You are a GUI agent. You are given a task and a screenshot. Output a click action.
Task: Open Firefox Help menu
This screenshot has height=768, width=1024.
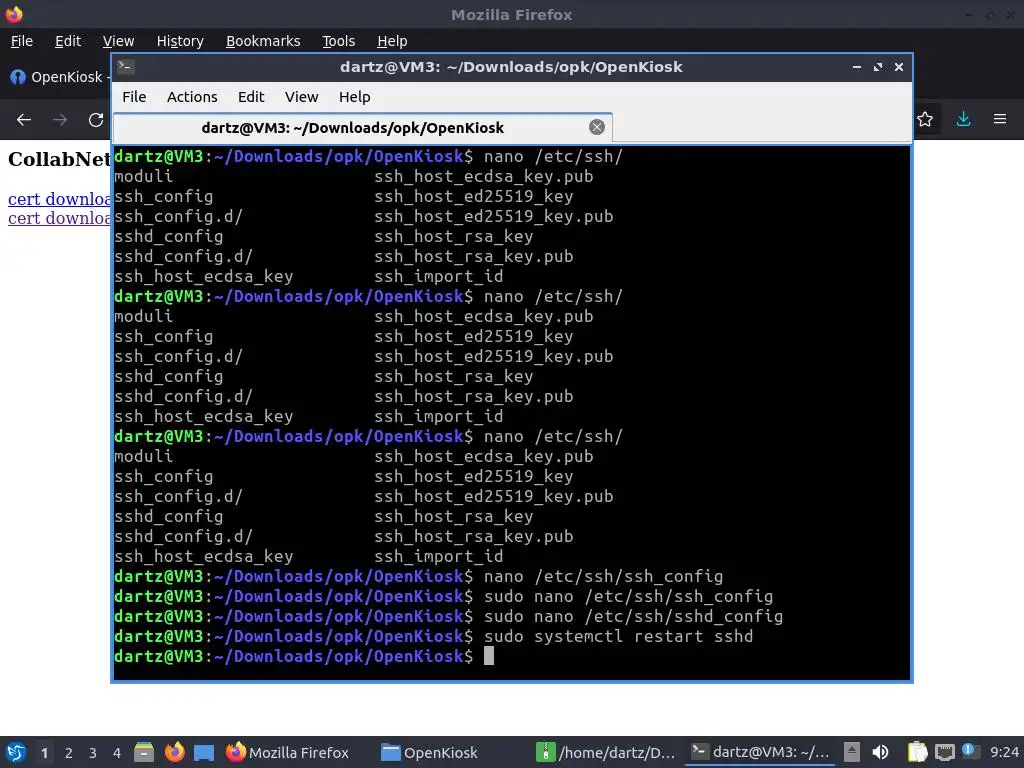[392, 41]
